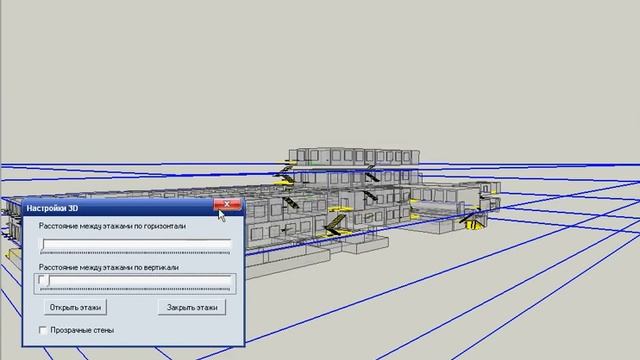This screenshot has height=360, width=640.
Task: Click the vertical floor distance slider
Action: pyautogui.click(x=136, y=283)
